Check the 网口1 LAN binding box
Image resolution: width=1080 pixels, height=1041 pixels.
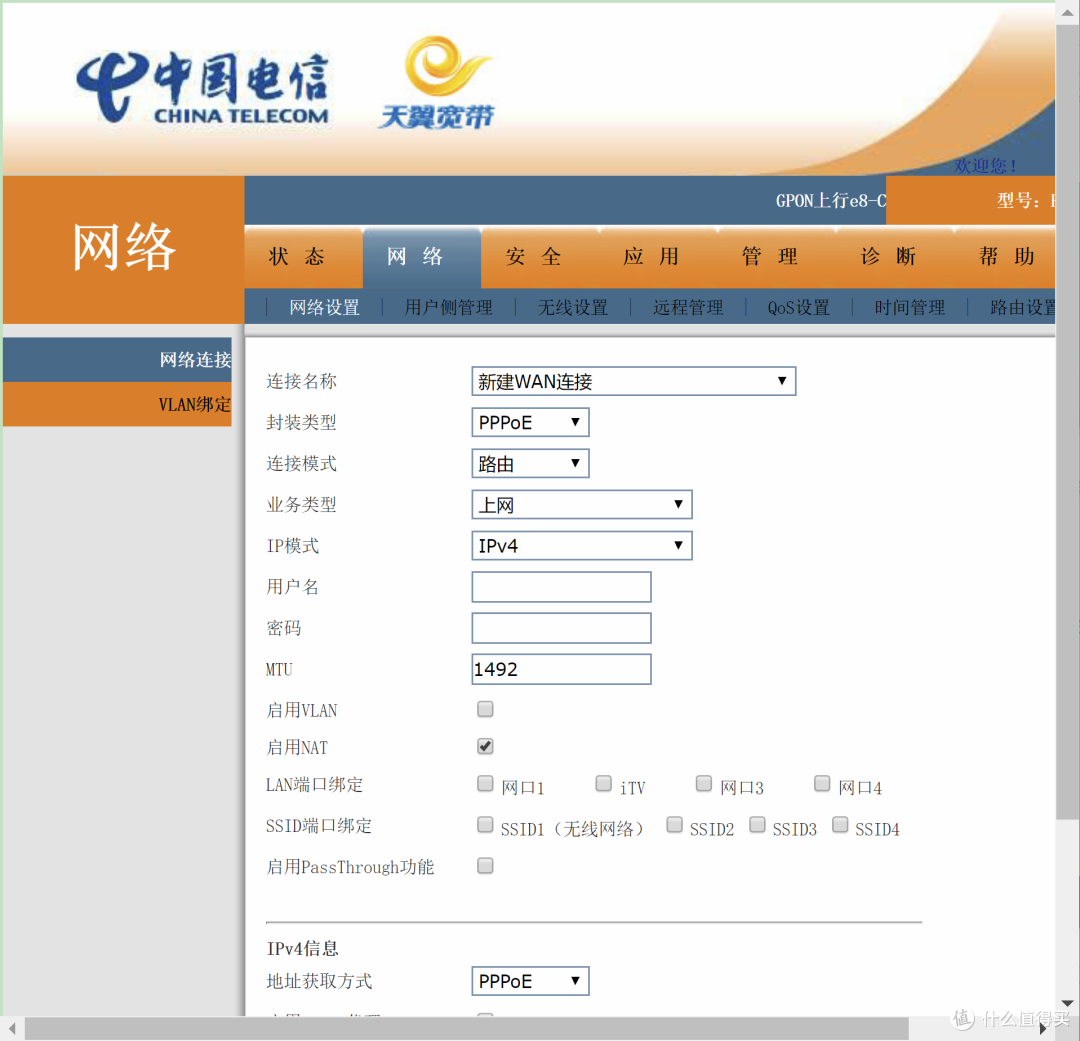click(486, 783)
